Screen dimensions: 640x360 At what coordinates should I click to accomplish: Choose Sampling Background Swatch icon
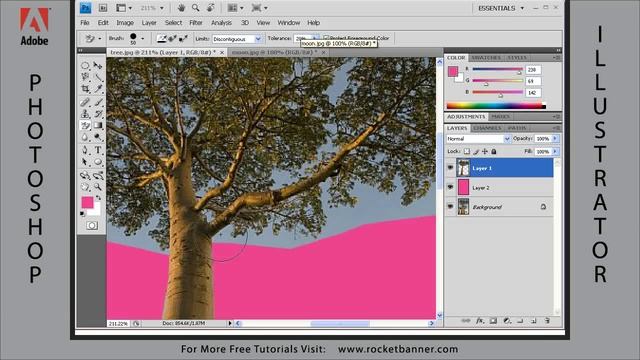(183, 39)
